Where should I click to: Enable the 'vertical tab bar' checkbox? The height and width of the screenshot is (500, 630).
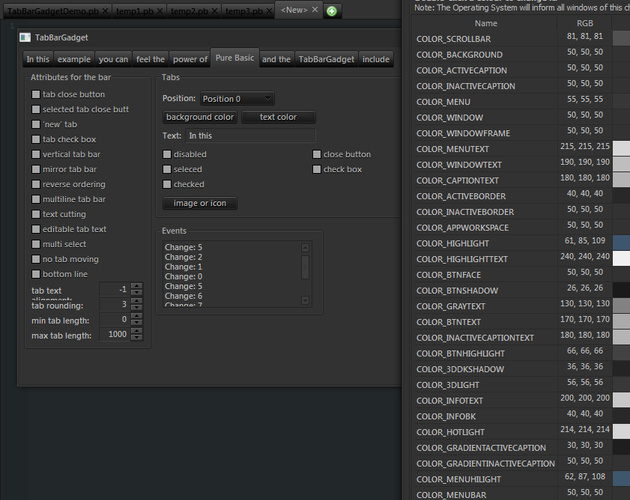36,154
